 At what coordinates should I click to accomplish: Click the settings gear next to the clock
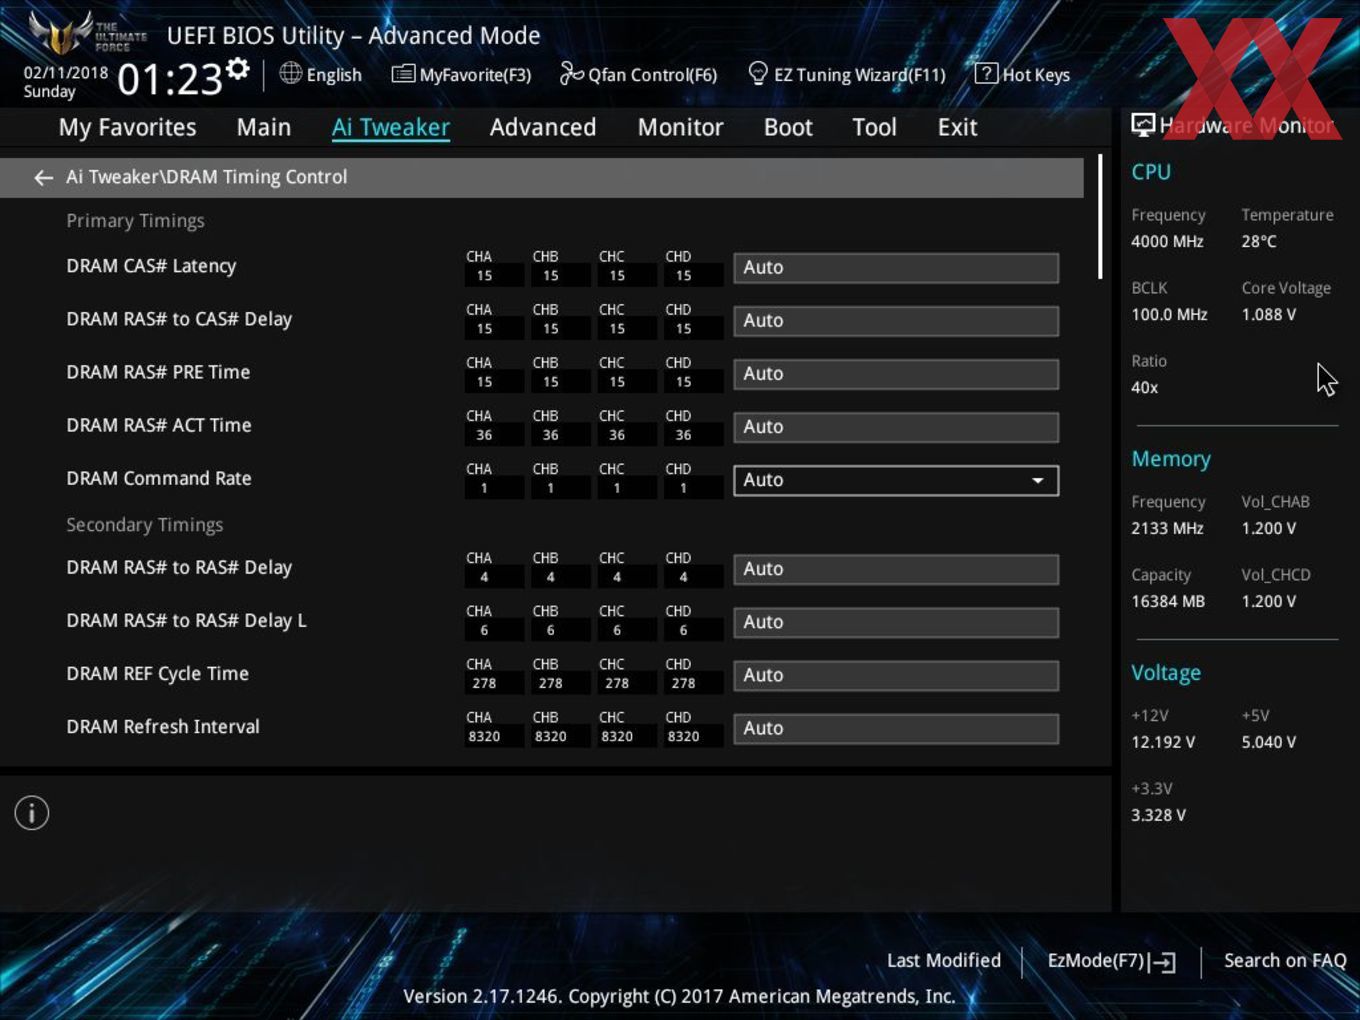(237, 69)
